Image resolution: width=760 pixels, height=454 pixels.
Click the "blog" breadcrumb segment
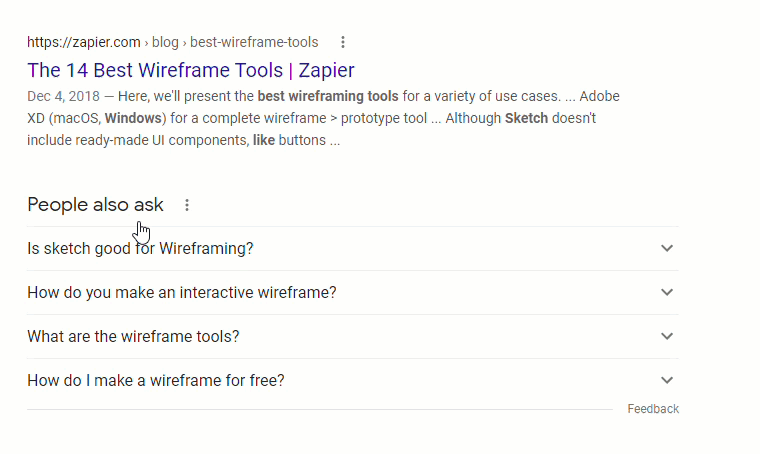coord(165,42)
